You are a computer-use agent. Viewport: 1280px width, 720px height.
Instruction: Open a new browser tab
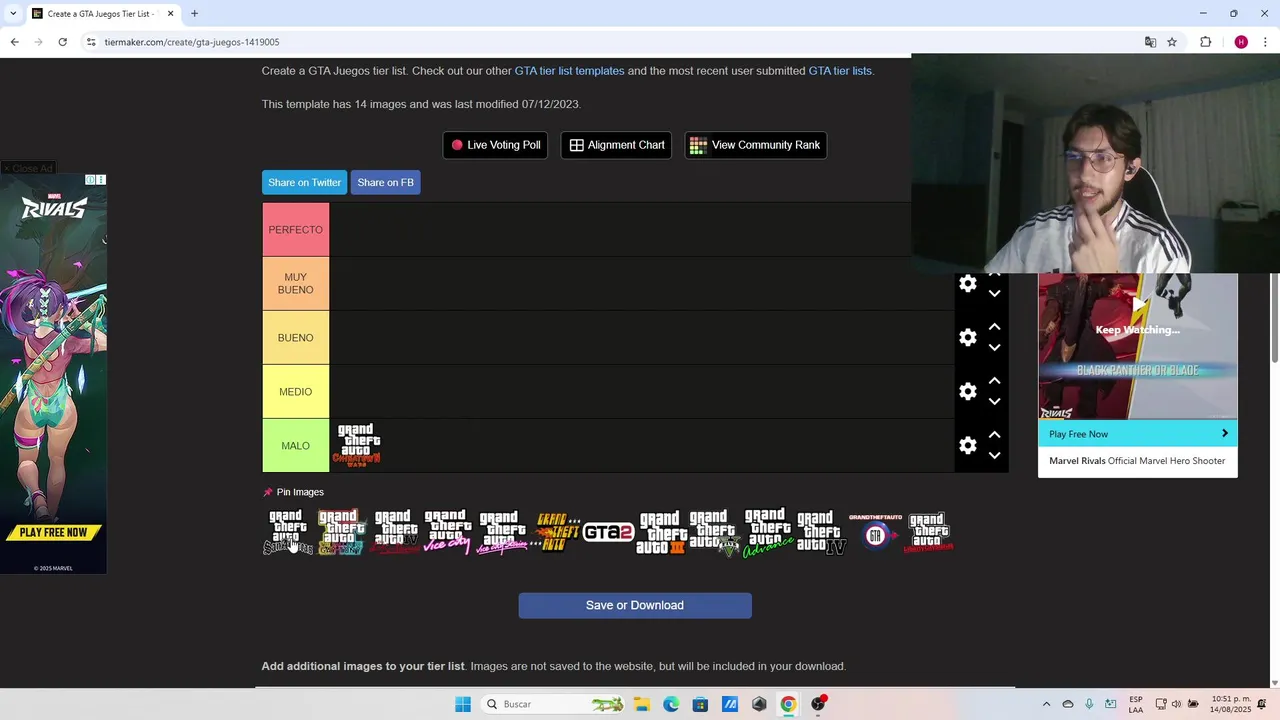tap(194, 14)
